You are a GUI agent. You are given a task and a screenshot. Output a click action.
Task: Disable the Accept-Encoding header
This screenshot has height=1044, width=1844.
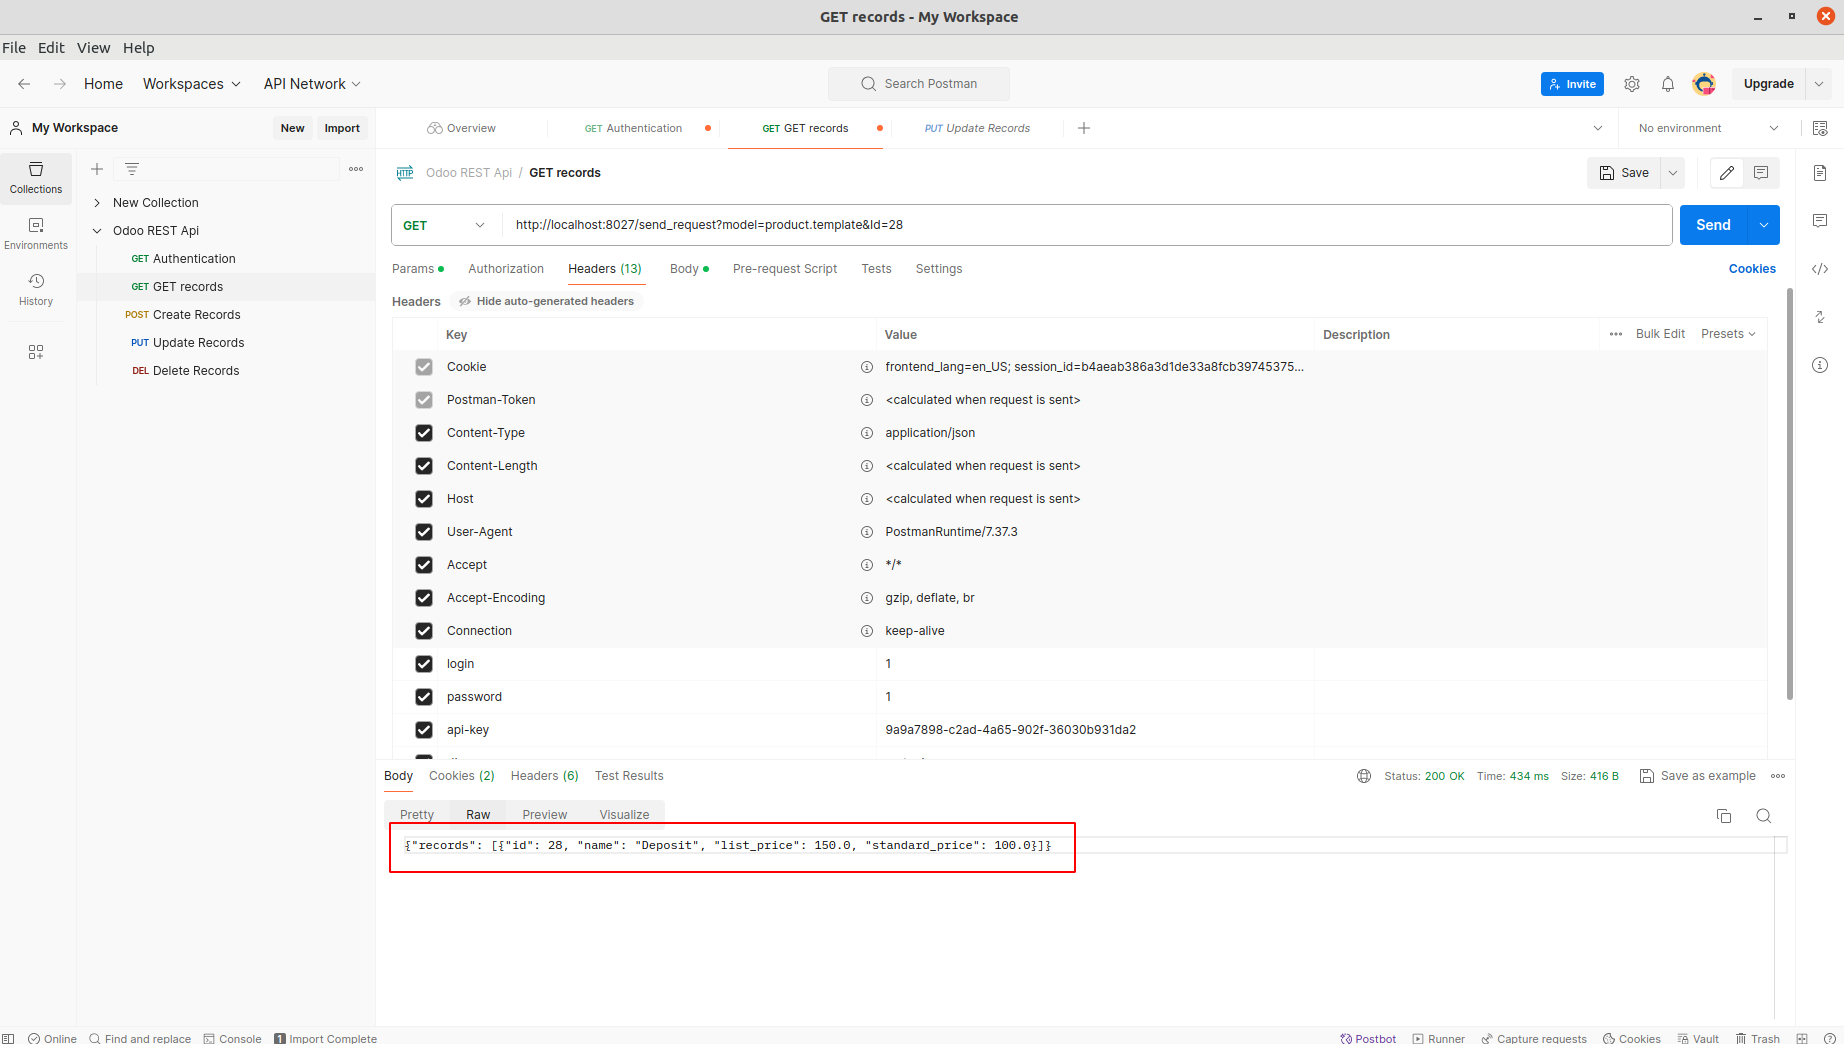[424, 598]
